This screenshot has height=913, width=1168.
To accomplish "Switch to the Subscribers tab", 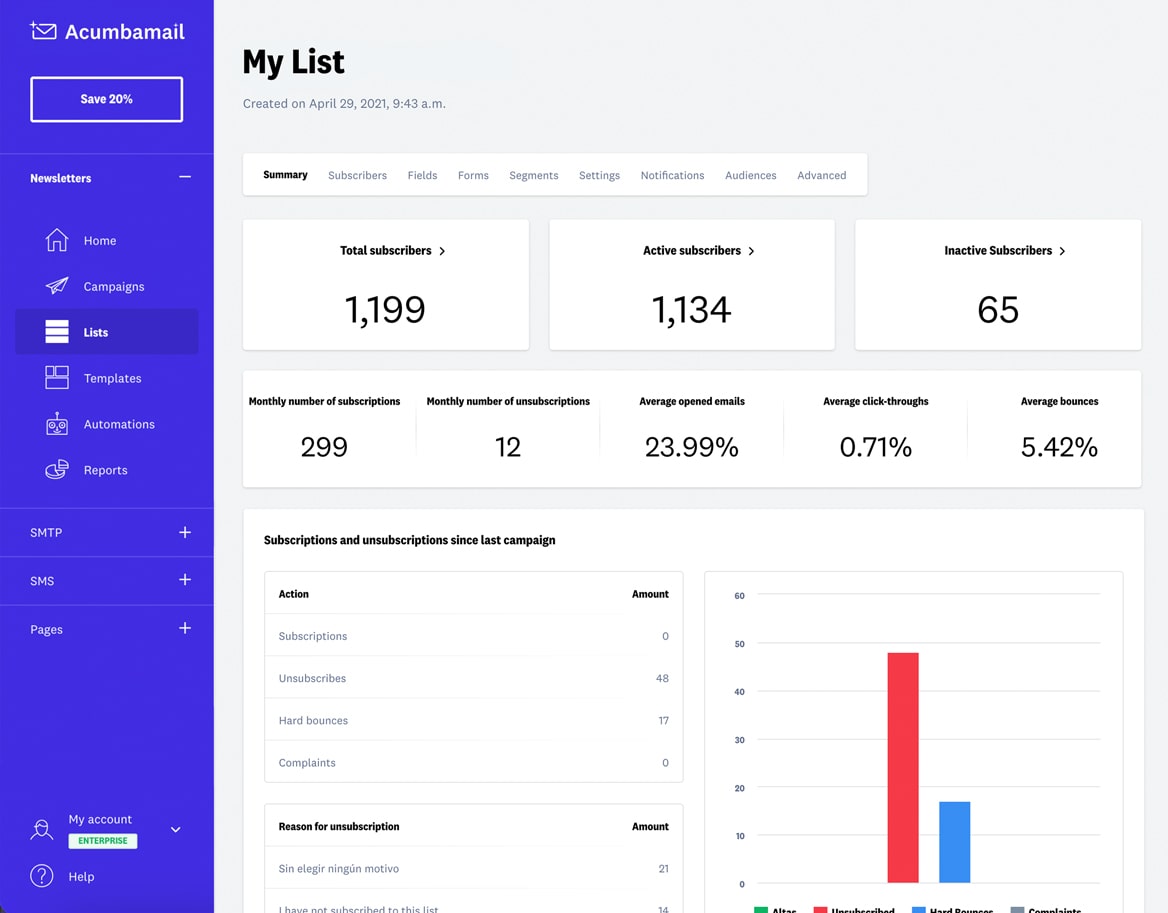I will [357, 175].
